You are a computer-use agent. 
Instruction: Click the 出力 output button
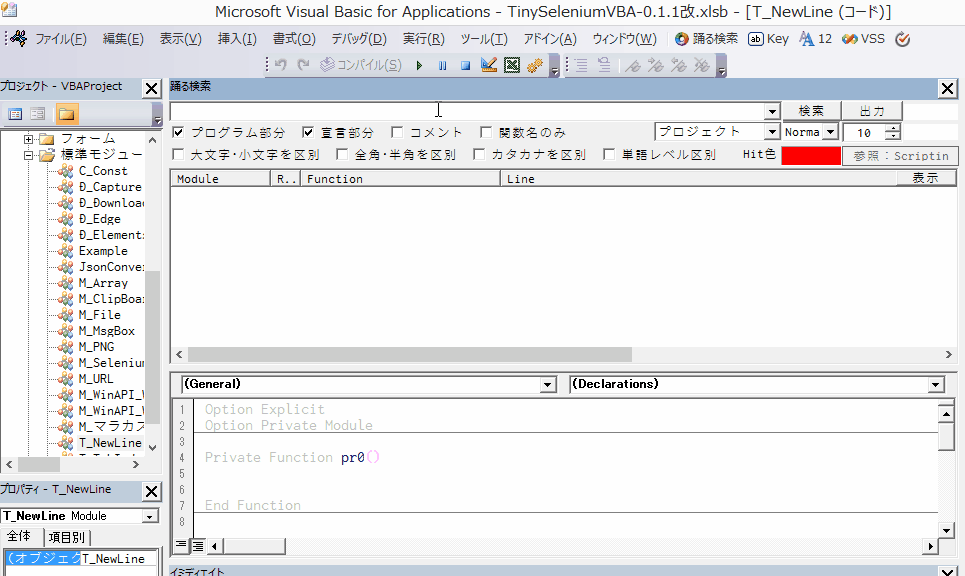pos(872,111)
